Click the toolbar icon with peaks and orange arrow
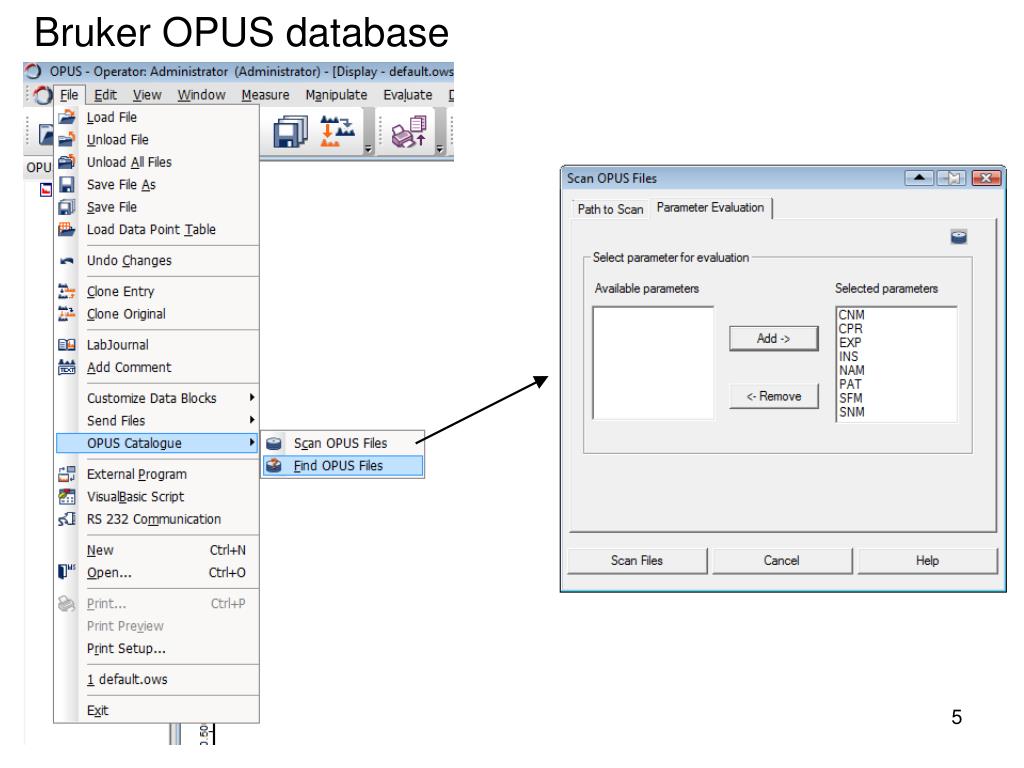The width and height of the screenshot is (1024, 768). click(337, 131)
